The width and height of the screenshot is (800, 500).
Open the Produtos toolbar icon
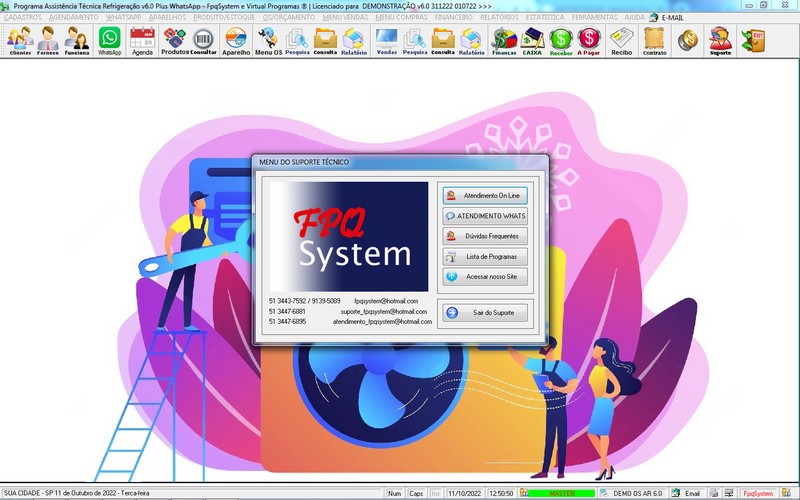[174, 41]
